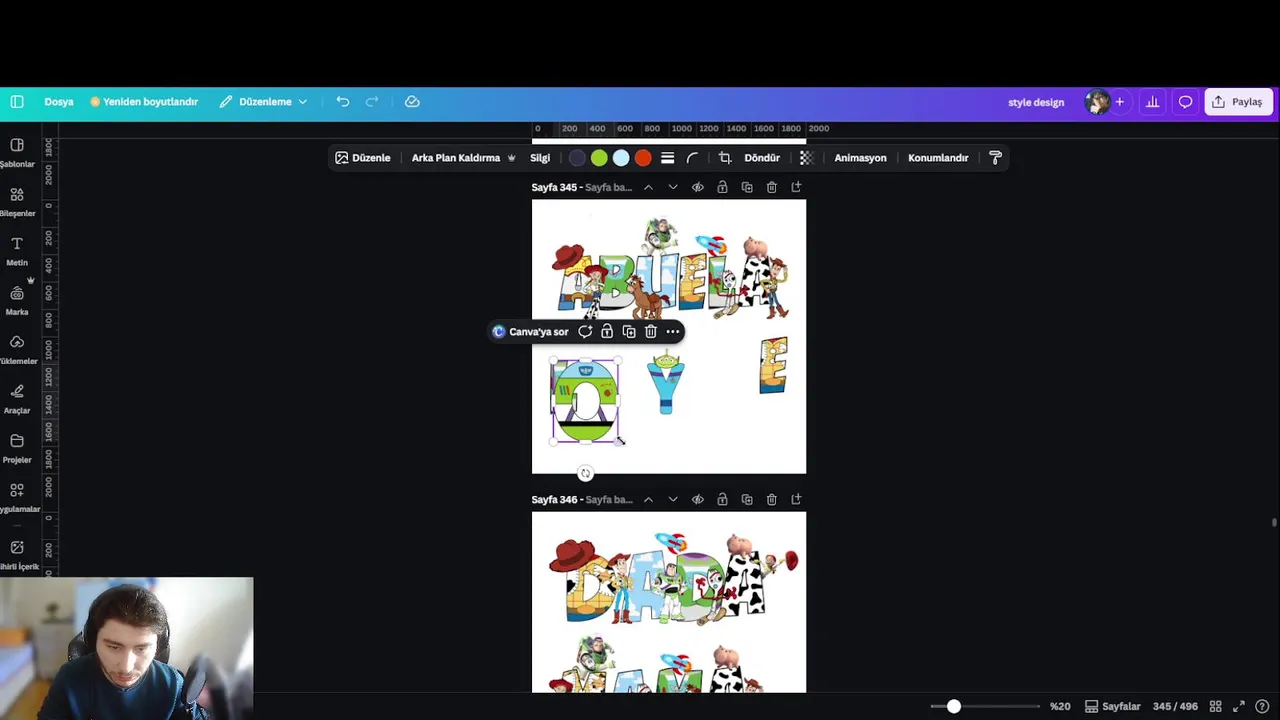Viewport: 1280px width, 720px height.
Task: Click the cloud save status icon
Action: pos(412,102)
